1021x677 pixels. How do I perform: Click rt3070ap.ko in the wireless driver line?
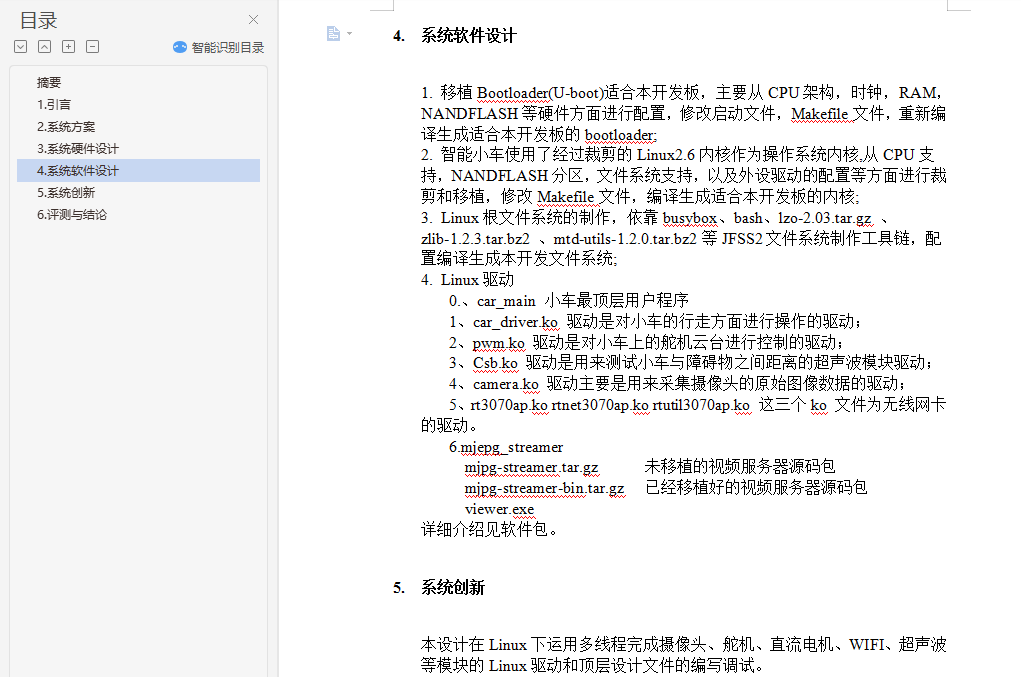[x=509, y=406]
